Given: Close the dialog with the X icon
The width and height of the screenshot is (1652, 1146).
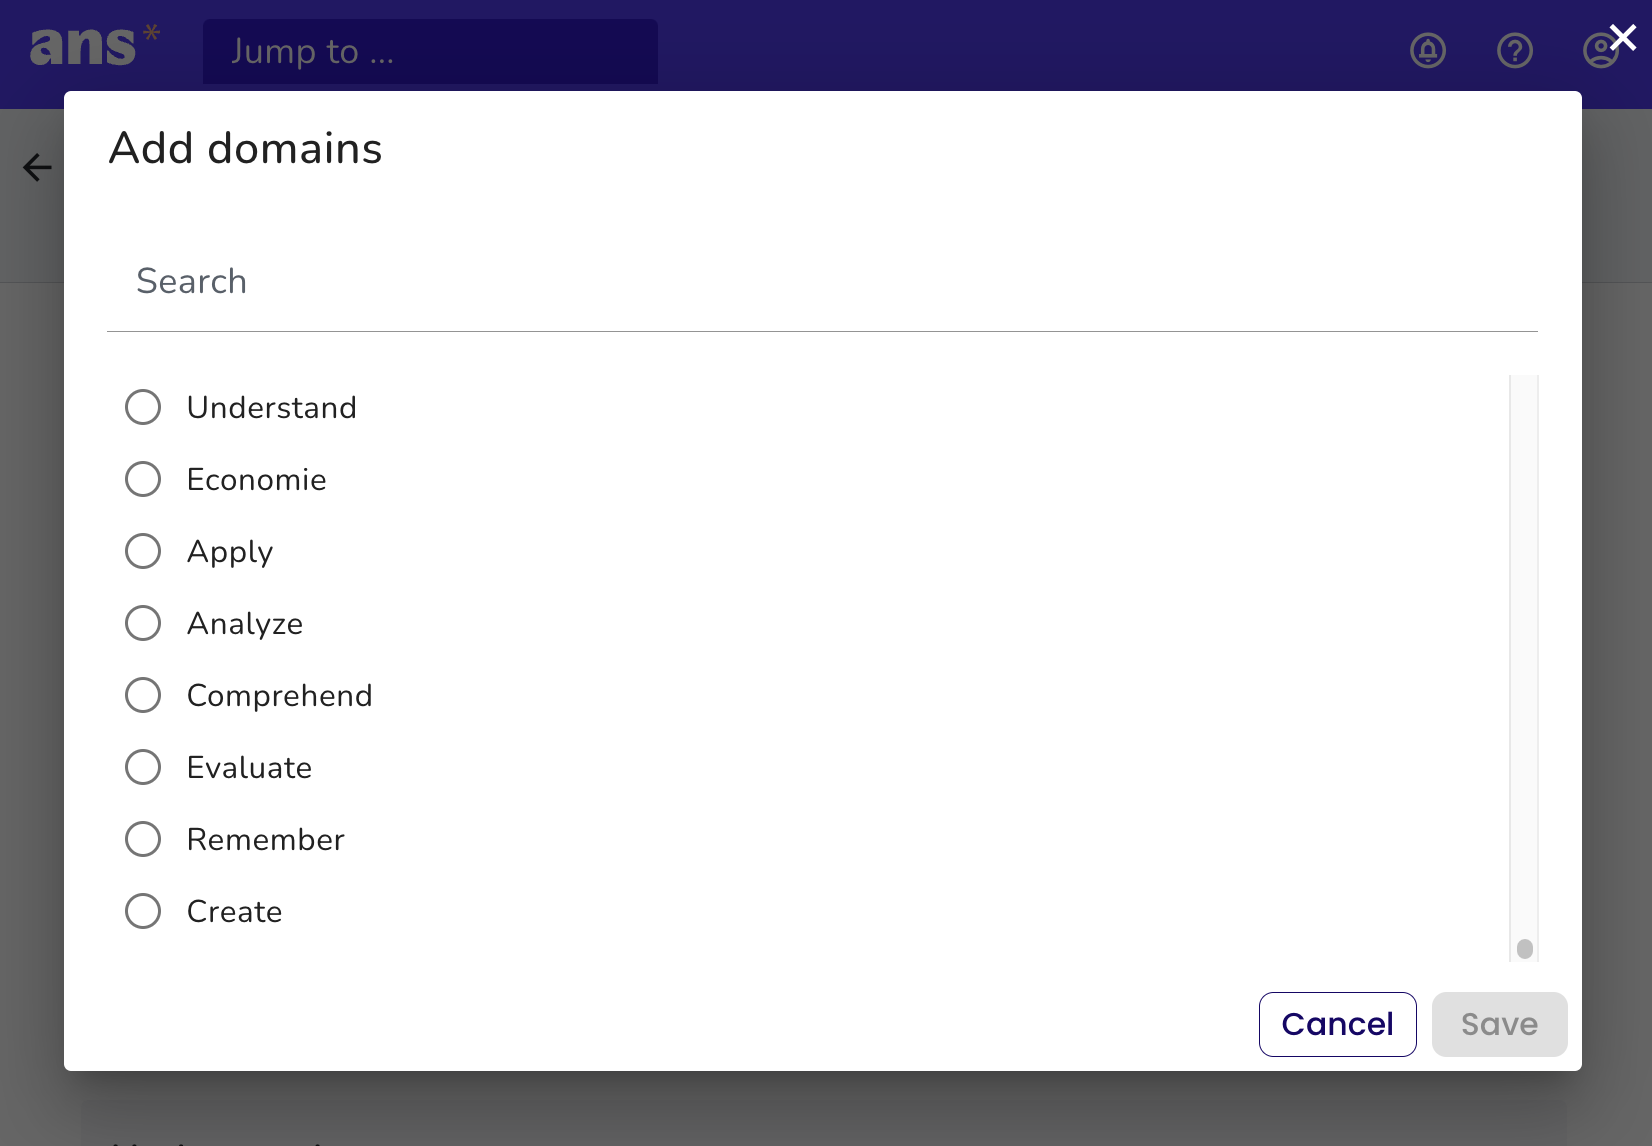Looking at the screenshot, I should [x=1622, y=38].
